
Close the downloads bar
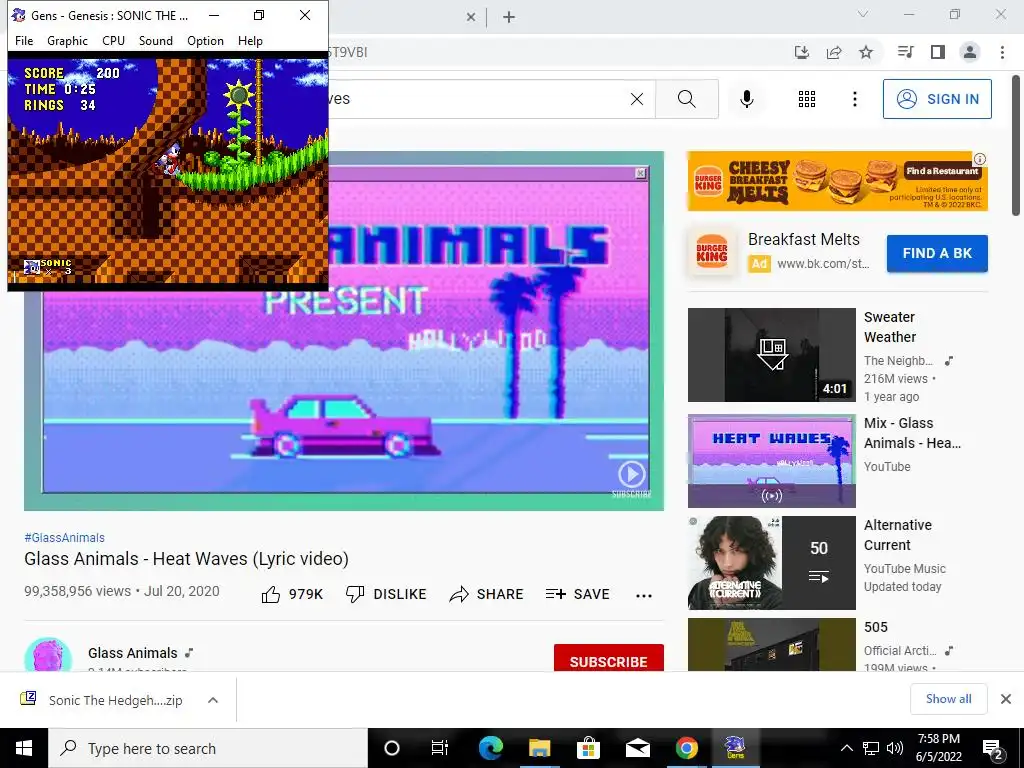[1006, 699]
